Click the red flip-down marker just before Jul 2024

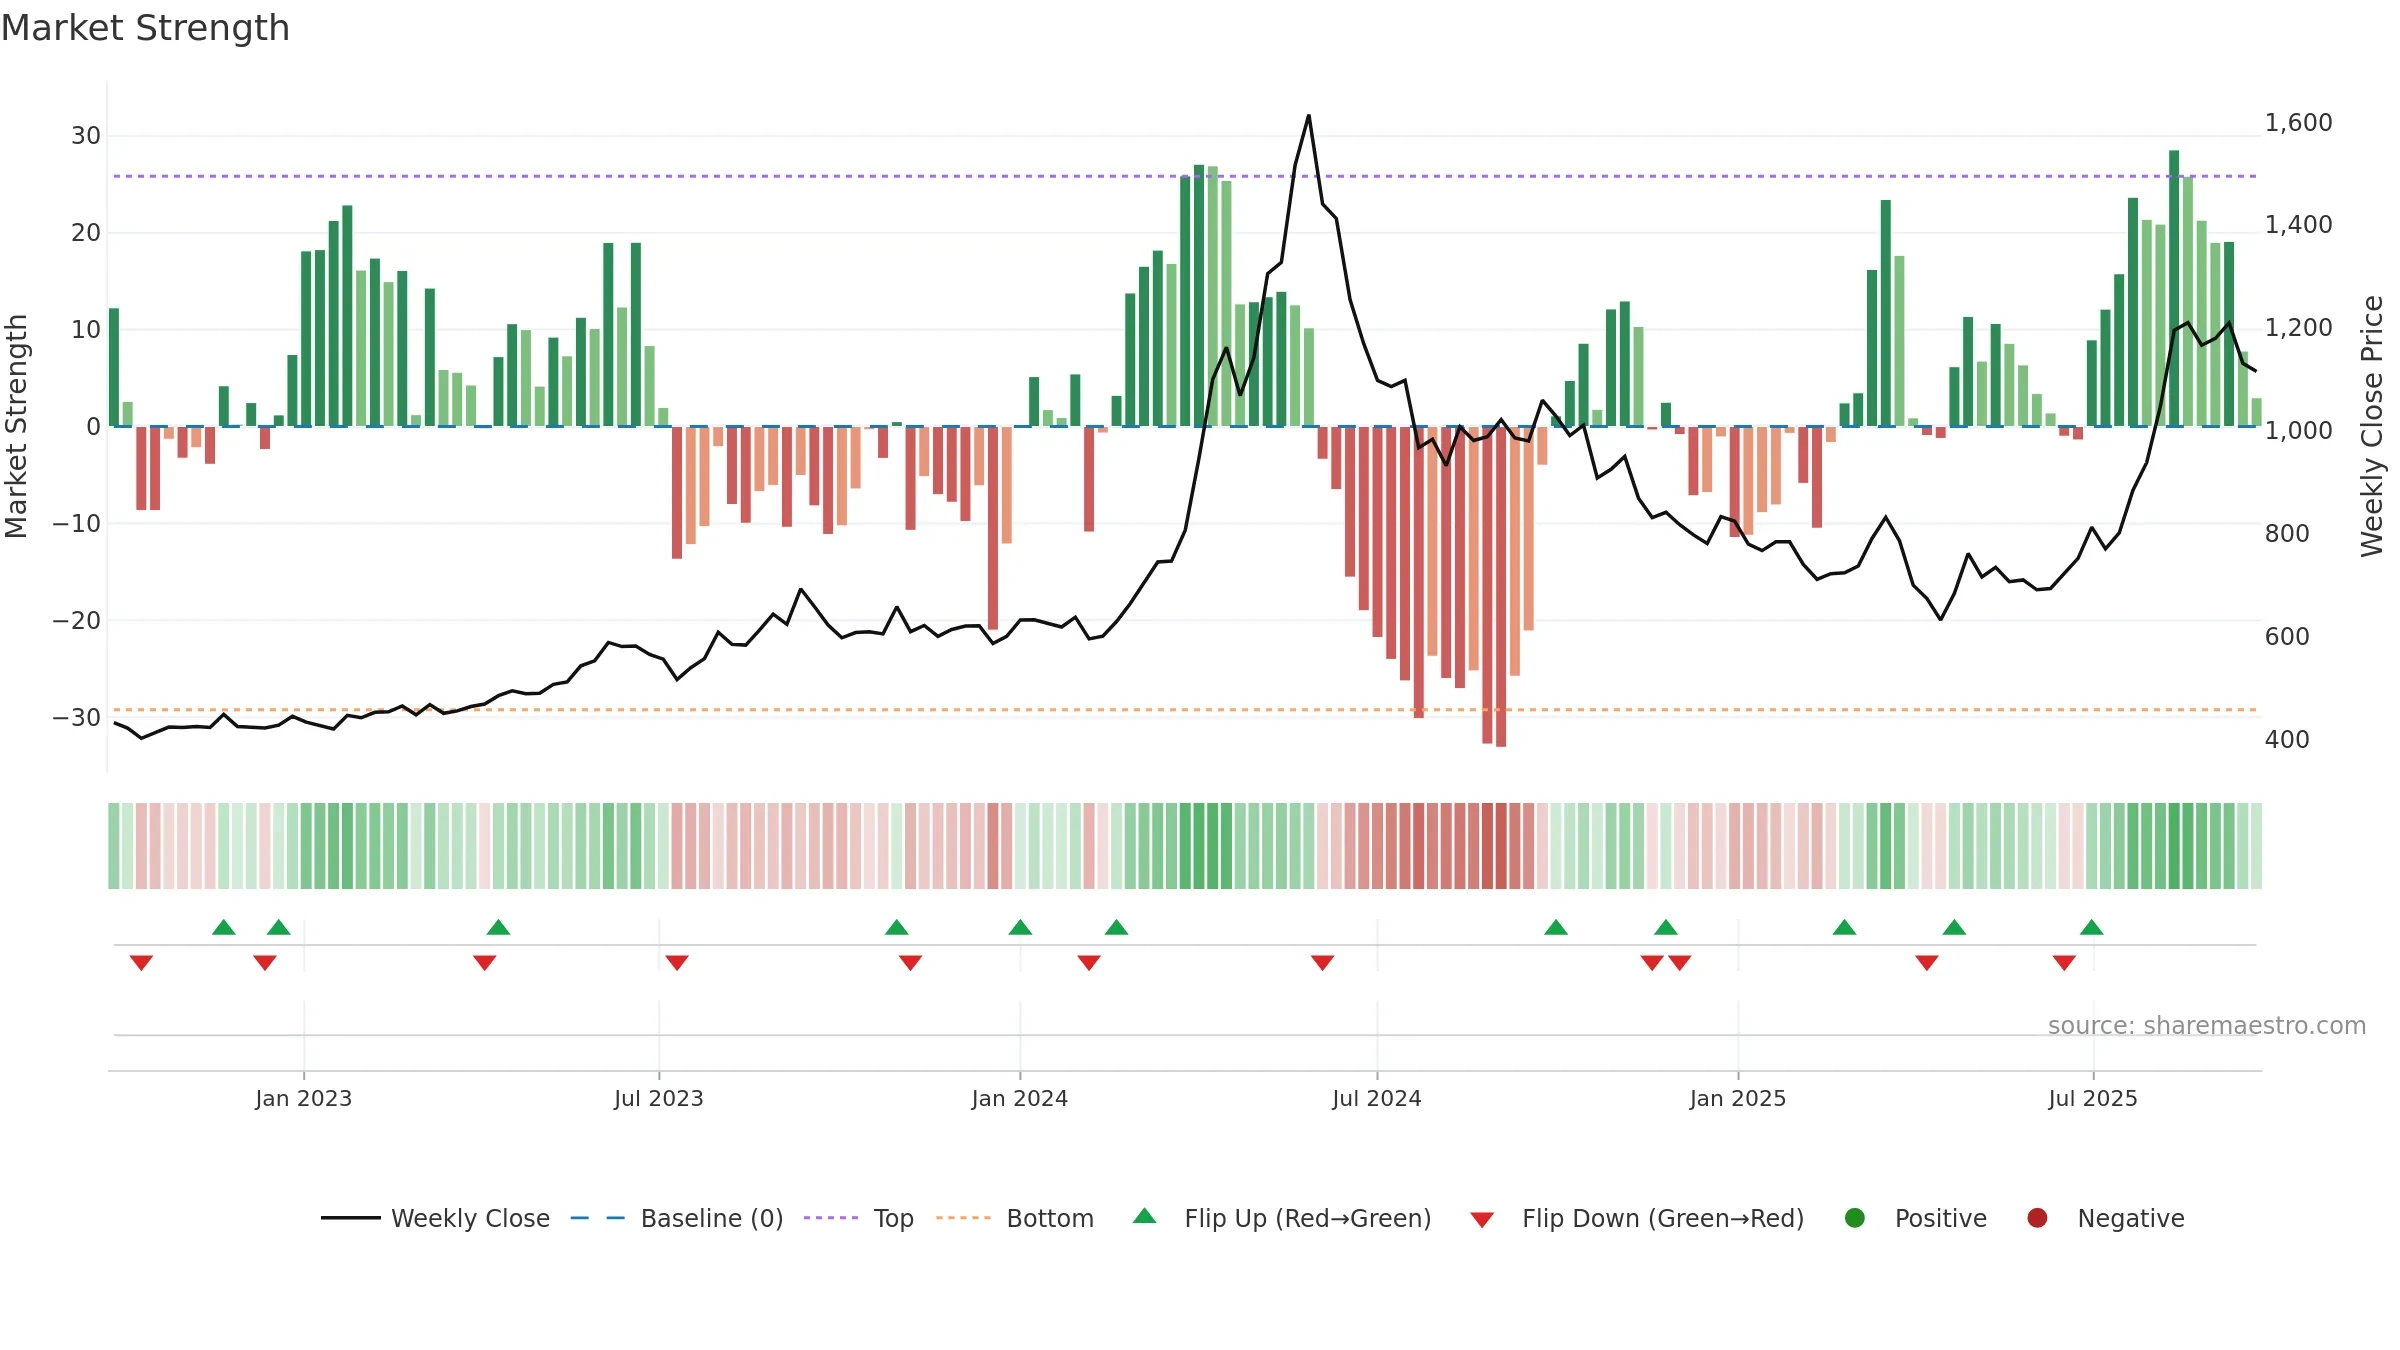coord(1323,963)
